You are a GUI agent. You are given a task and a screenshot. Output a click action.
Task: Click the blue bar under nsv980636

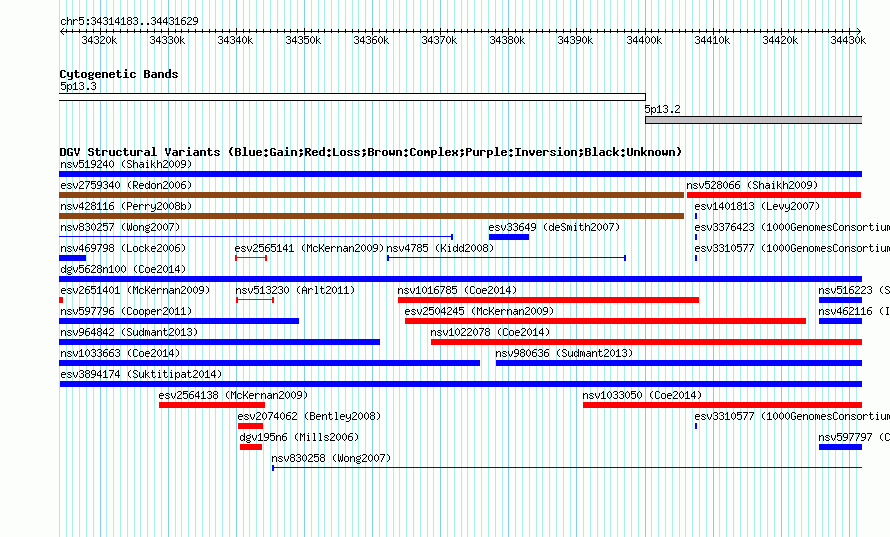coord(679,363)
